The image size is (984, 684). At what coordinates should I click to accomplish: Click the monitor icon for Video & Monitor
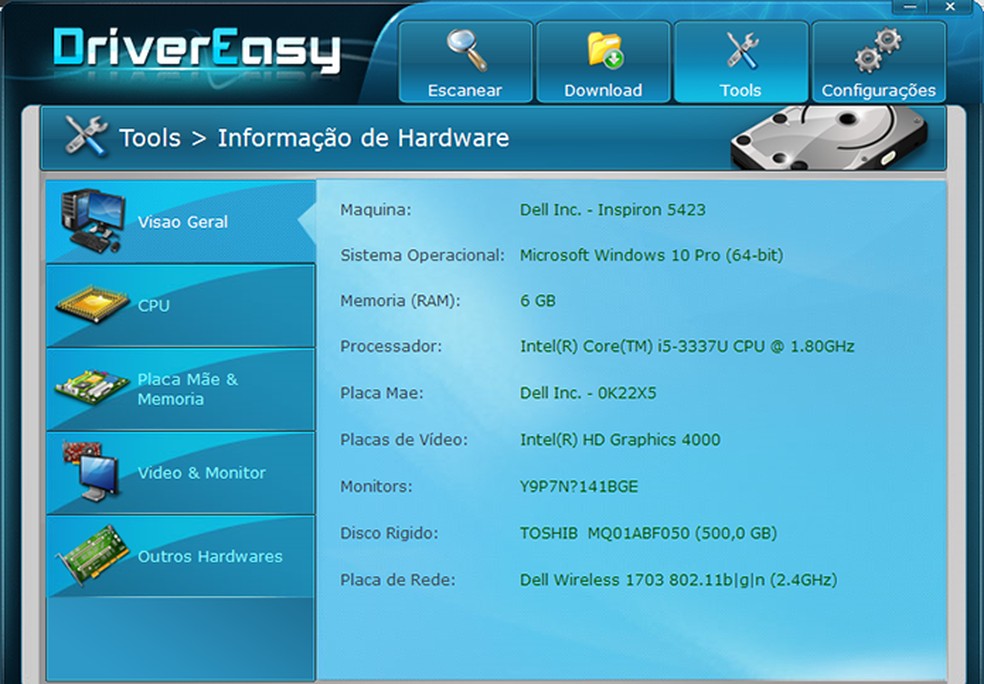(91, 471)
